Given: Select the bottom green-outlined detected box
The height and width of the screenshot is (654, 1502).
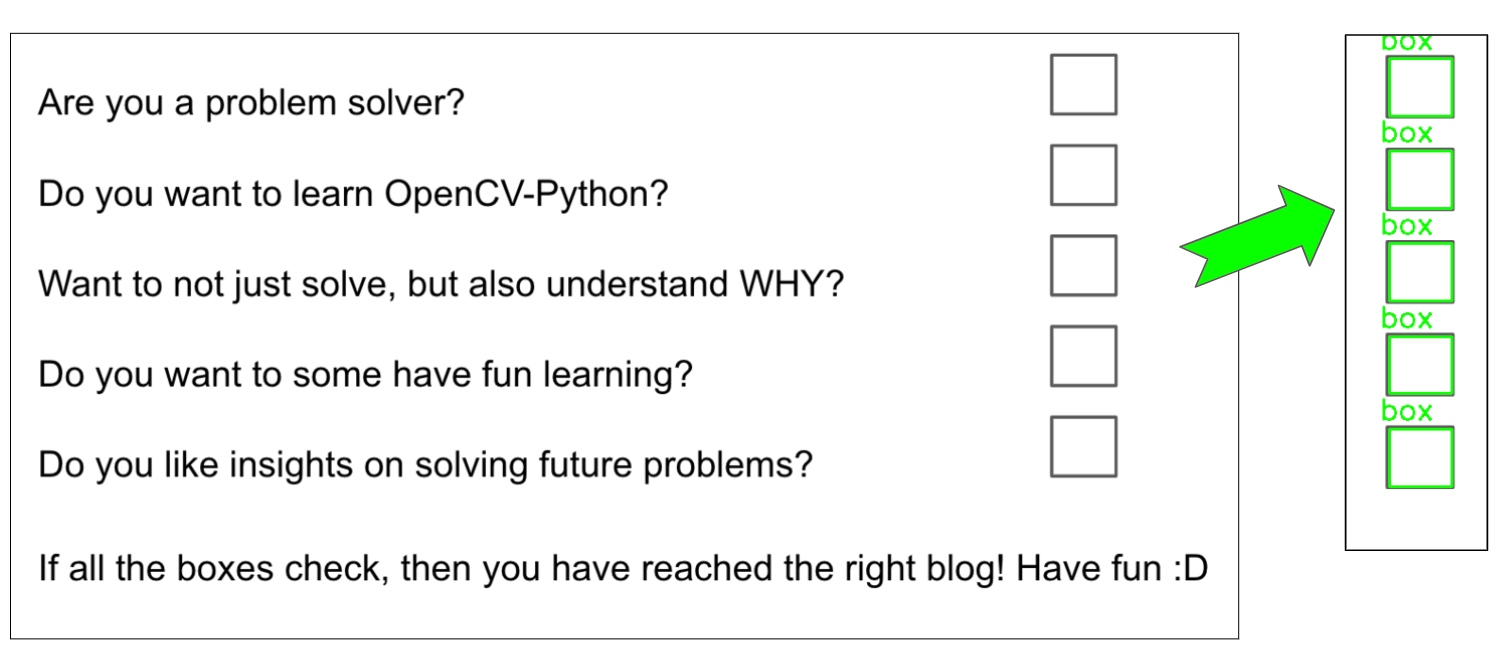Looking at the screenshot, I should coord(1419,458).
